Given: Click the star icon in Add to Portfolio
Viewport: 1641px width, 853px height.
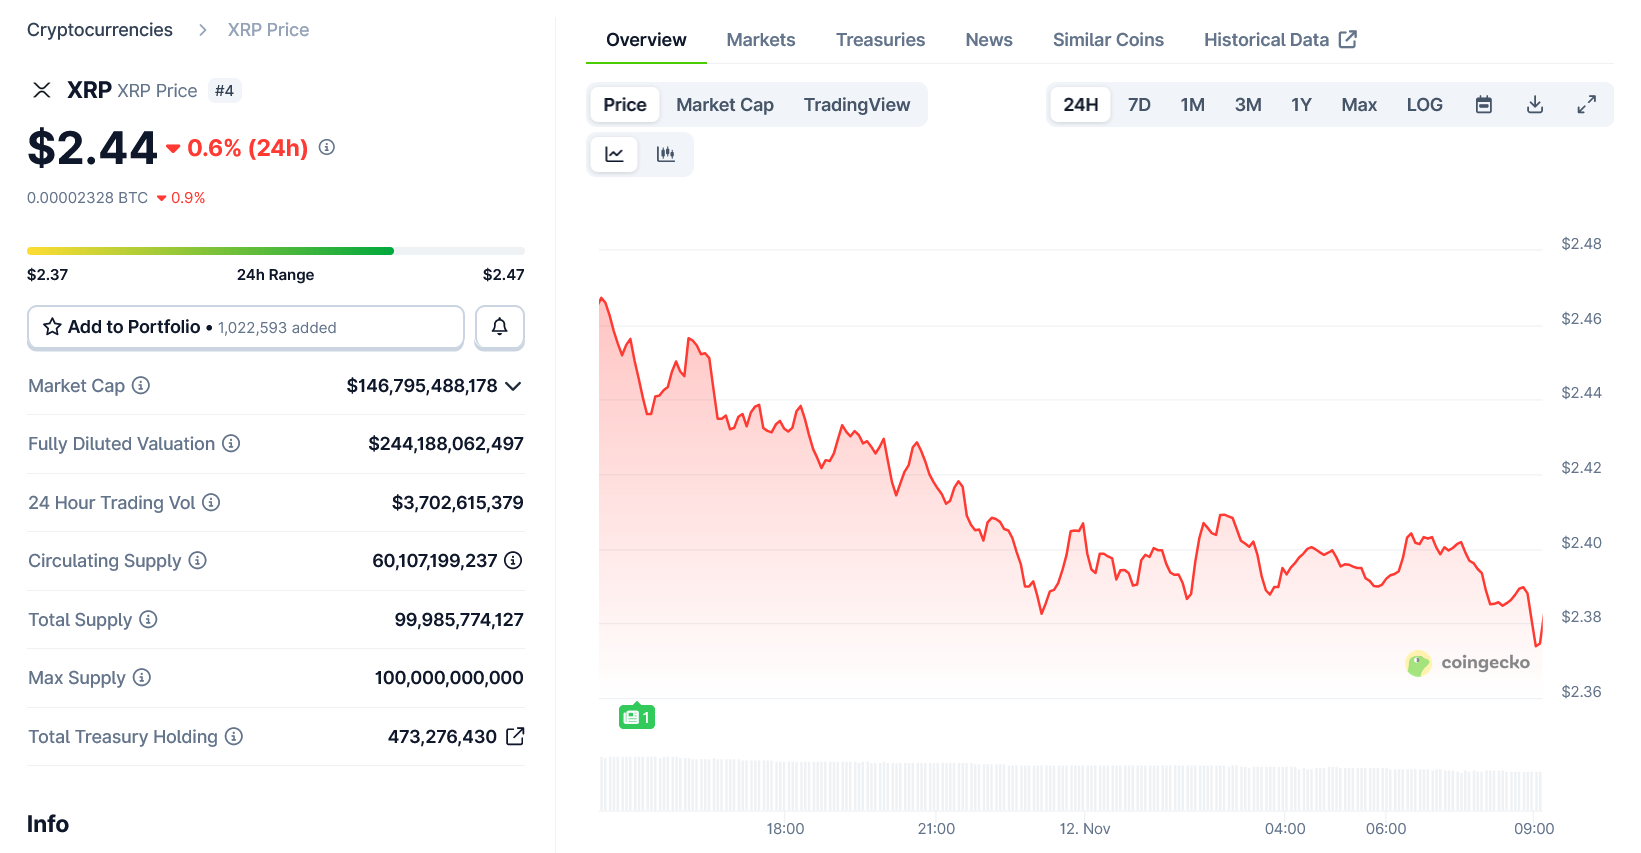Looking at the screenshot, I should point(53,327).
